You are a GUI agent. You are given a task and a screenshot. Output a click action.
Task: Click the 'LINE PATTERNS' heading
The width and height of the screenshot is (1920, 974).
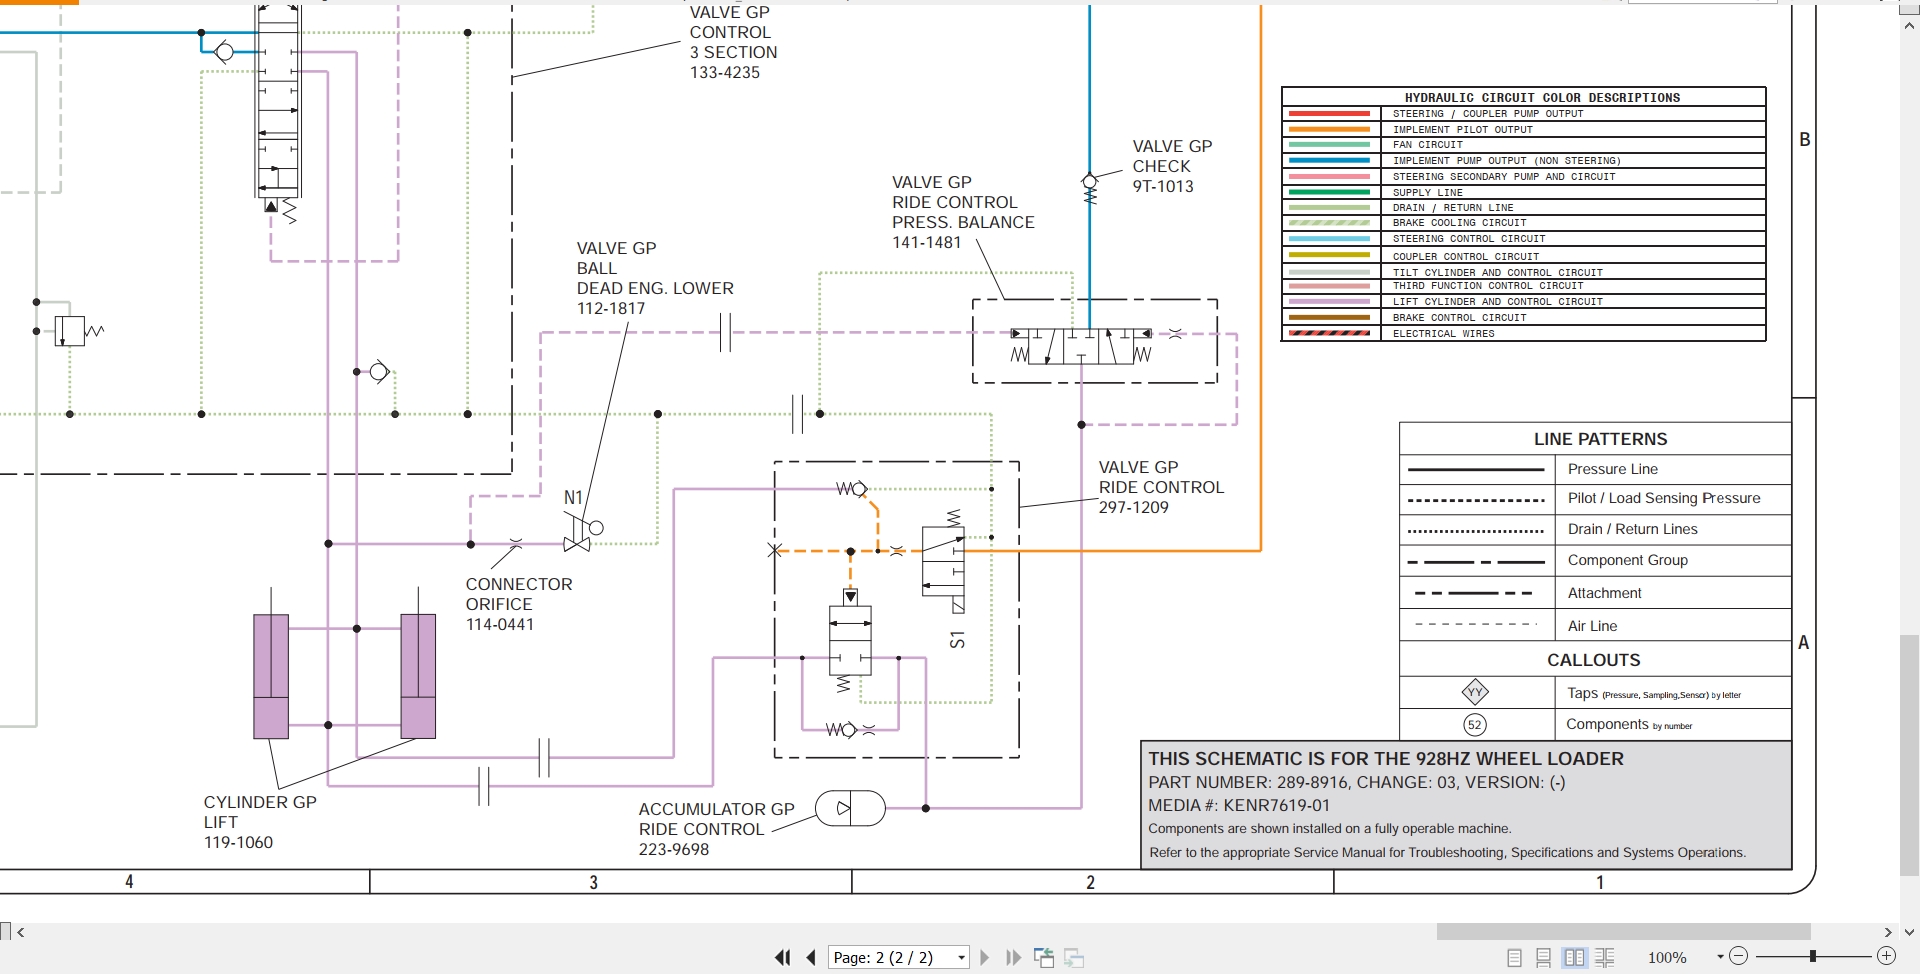(1600, 439)
